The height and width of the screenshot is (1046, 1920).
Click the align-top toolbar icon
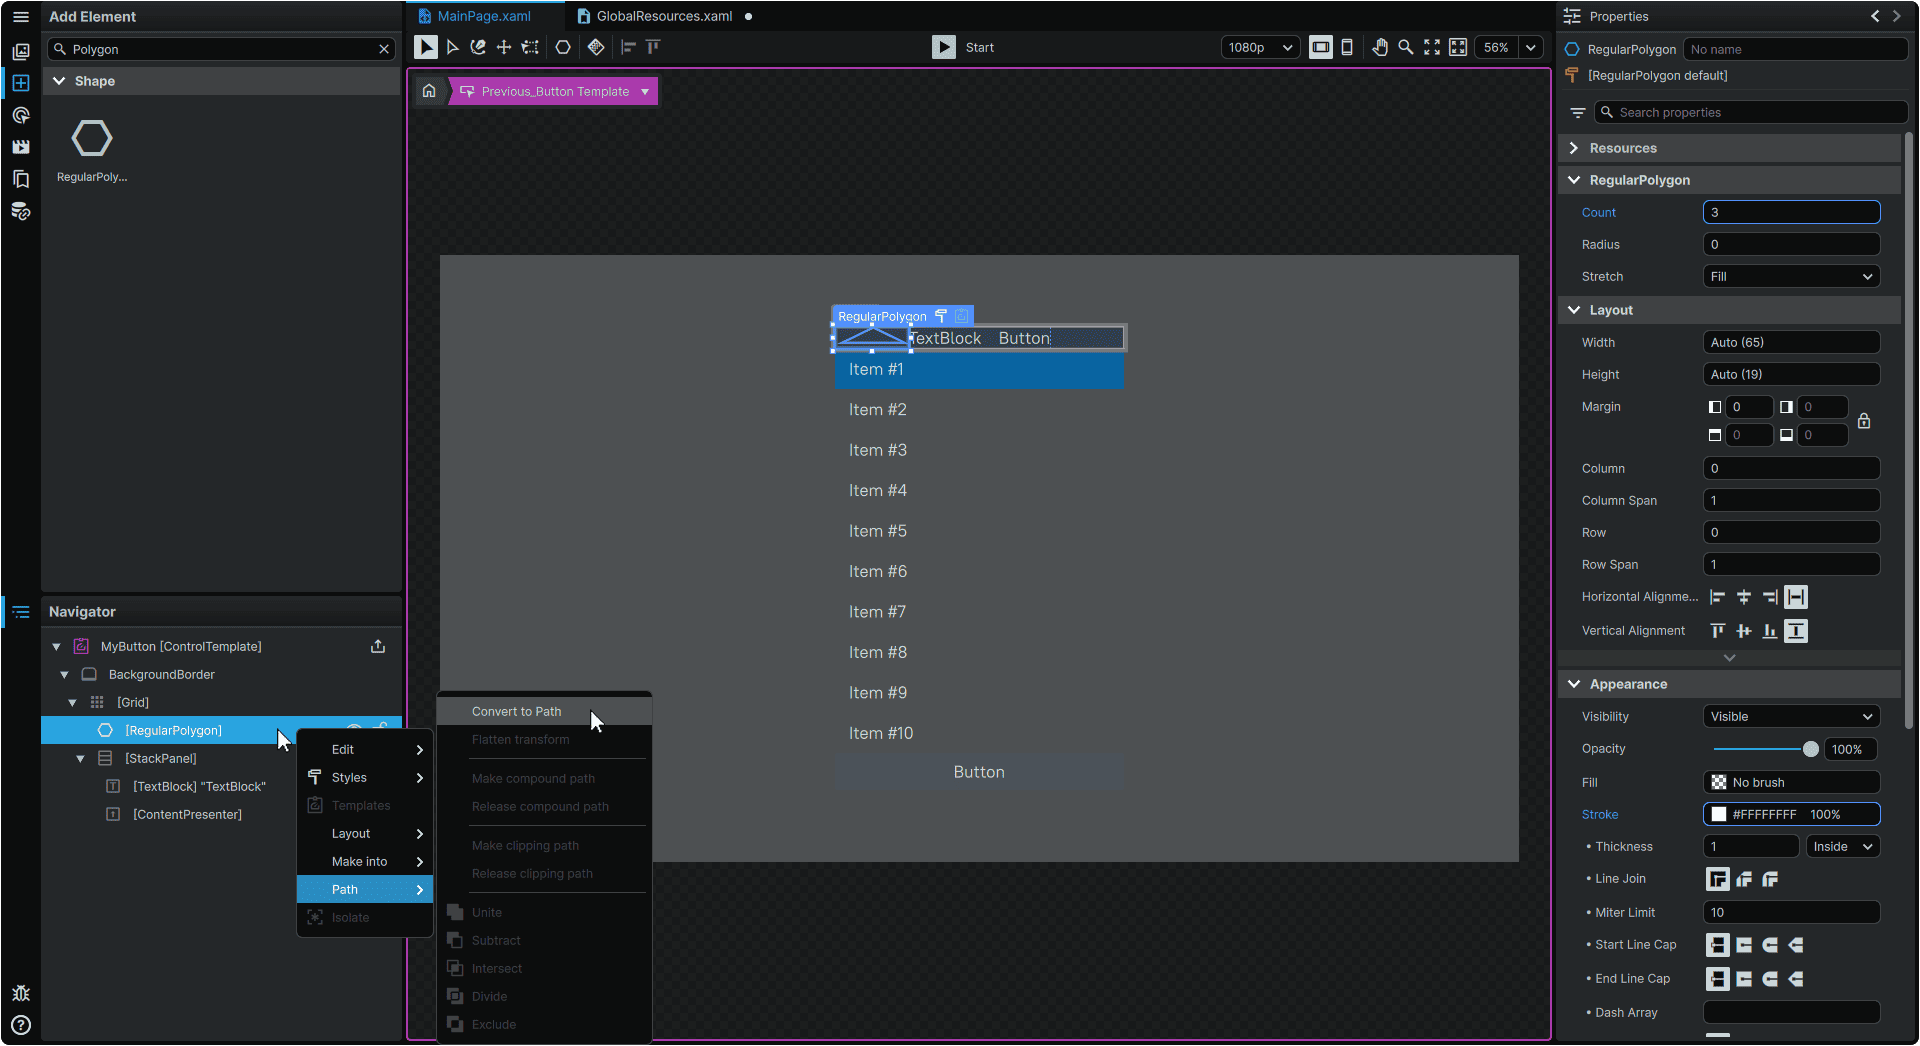point(653,47)
